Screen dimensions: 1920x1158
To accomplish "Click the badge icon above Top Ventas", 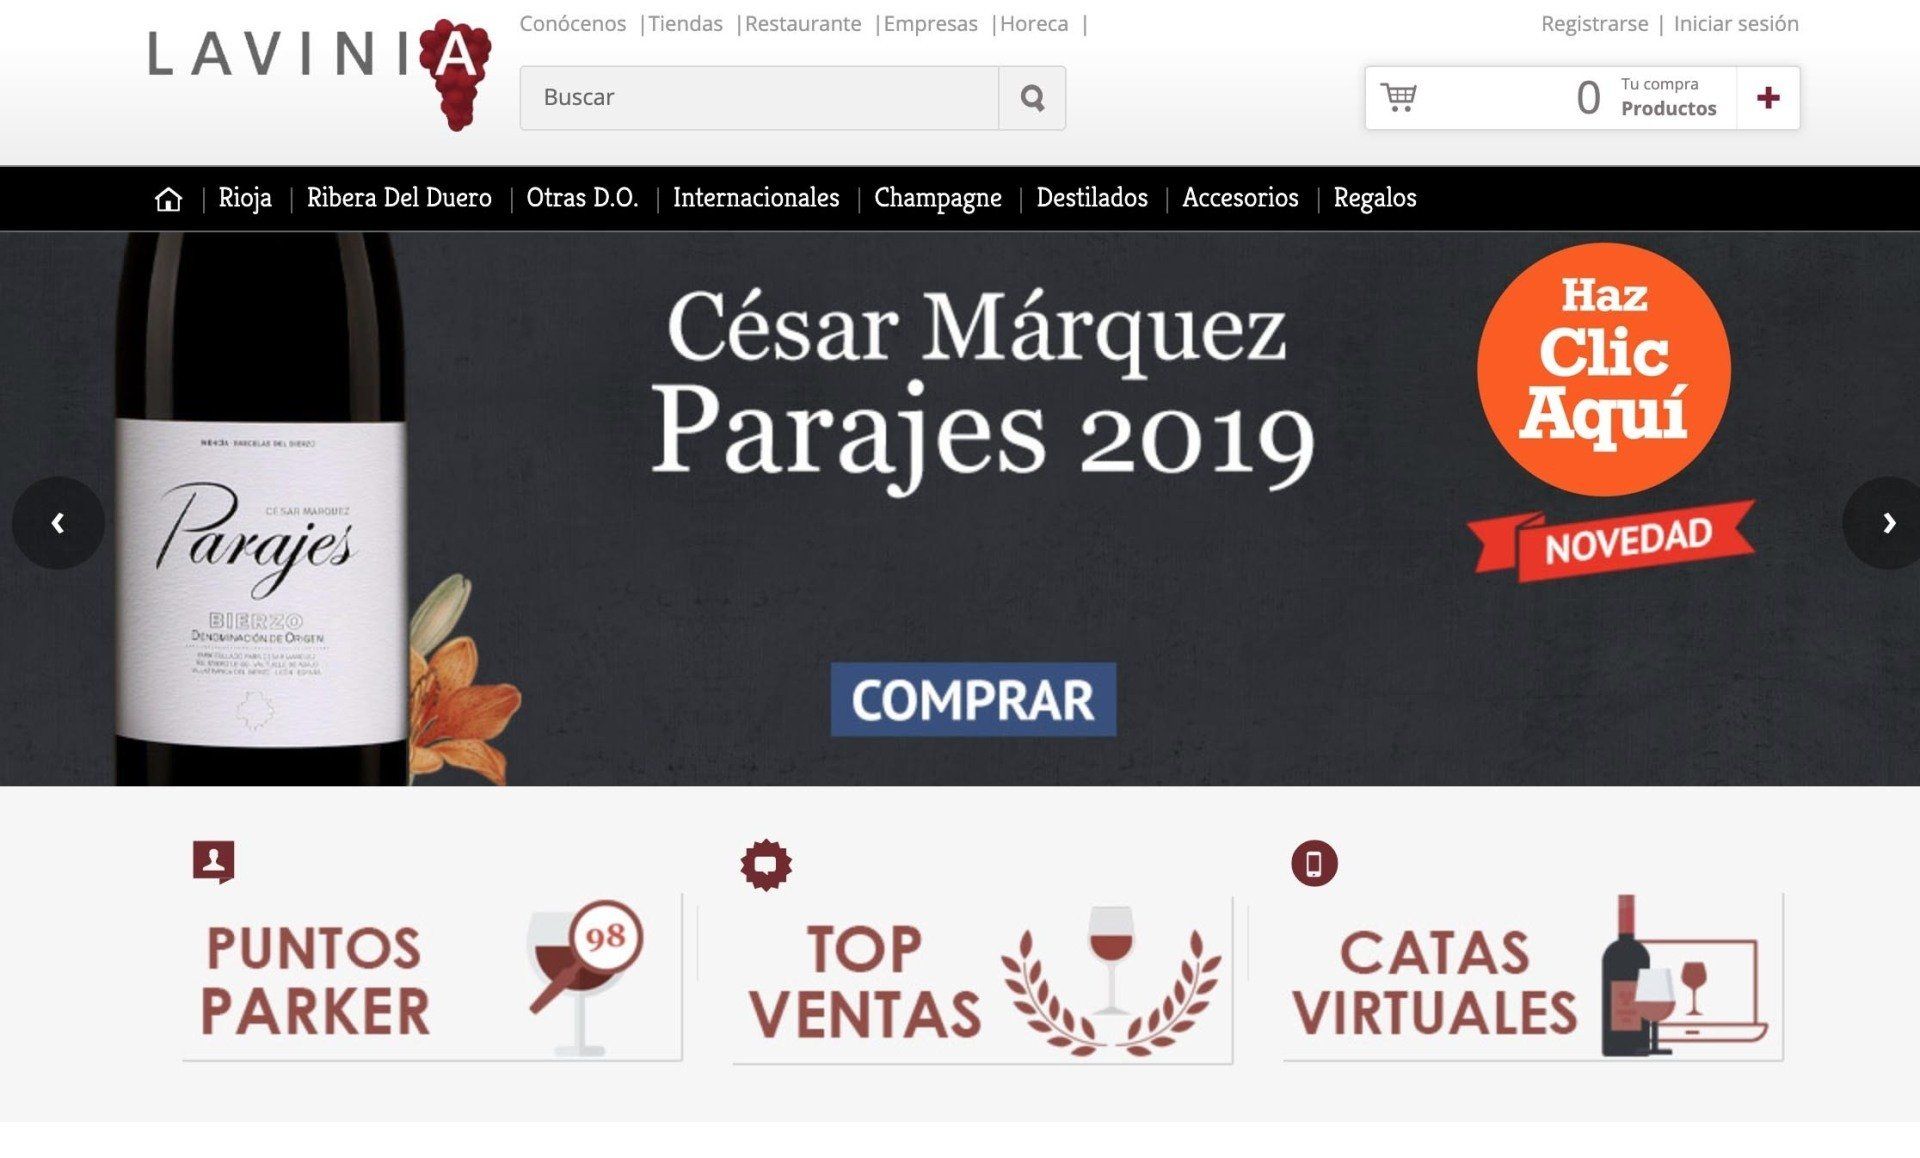I will [766, 864].
